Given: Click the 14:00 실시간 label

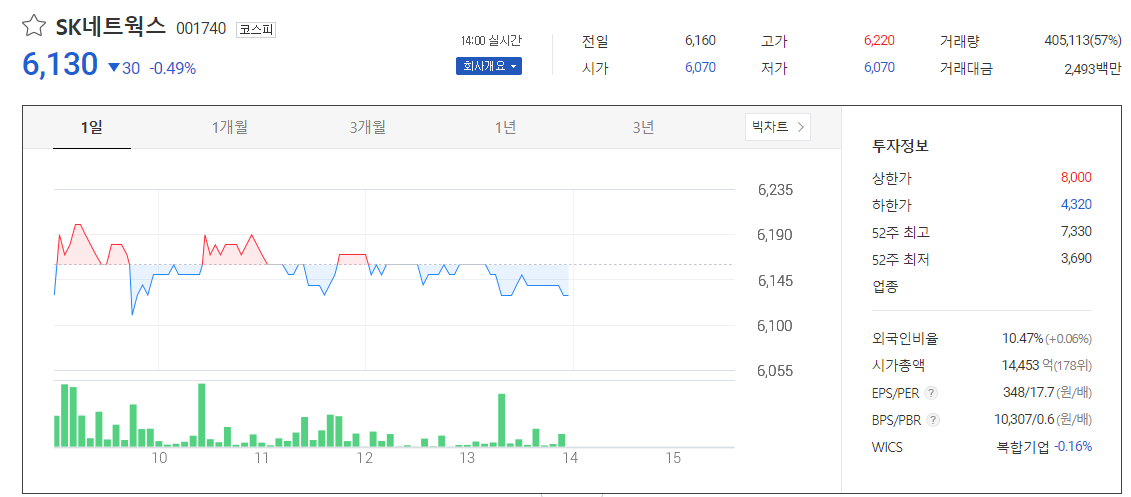Looking at the screenshot, I should 491,41.
